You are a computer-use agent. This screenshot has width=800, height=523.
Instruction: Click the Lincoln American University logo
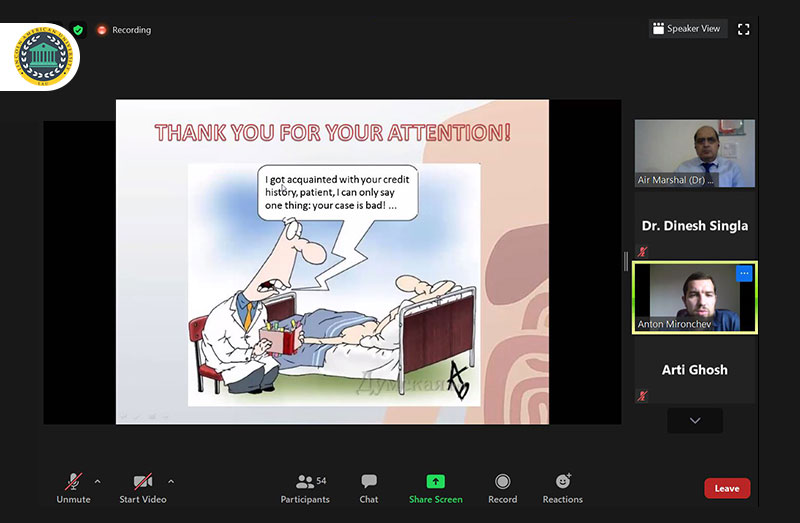pyautogui.click(x=41, y=57)
